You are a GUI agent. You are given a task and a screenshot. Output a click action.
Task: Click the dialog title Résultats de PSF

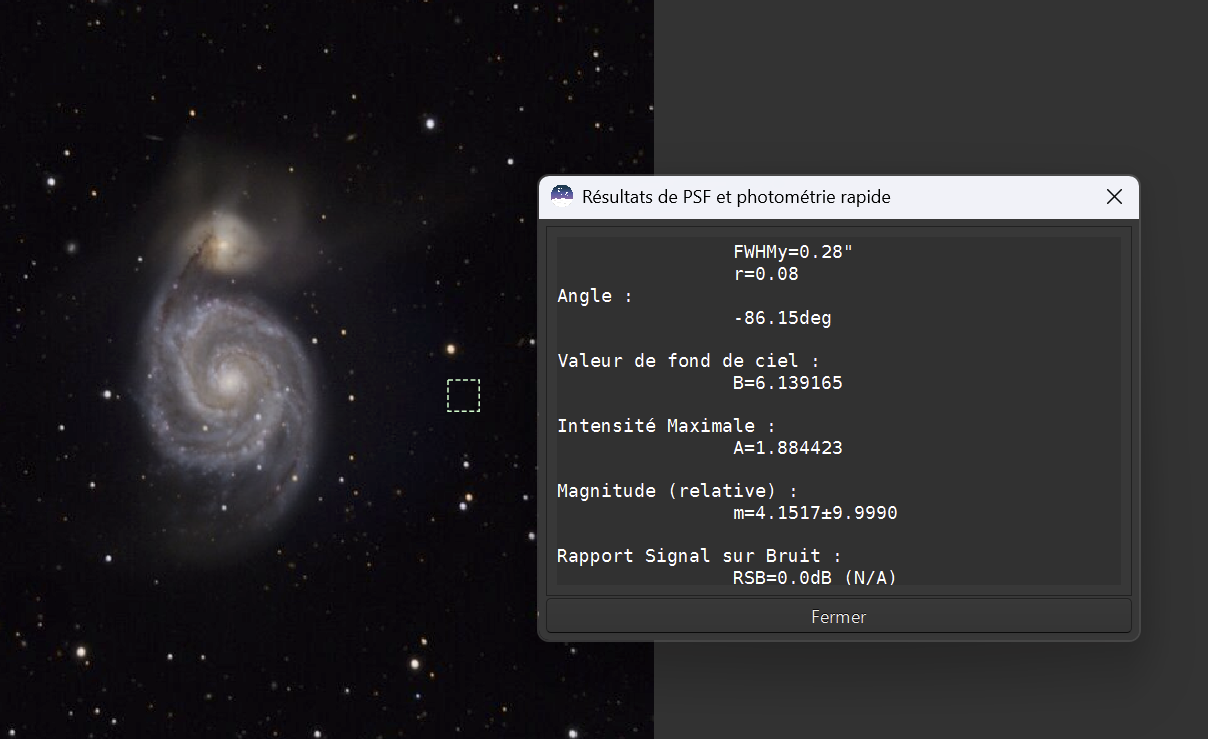click(736, 197)
